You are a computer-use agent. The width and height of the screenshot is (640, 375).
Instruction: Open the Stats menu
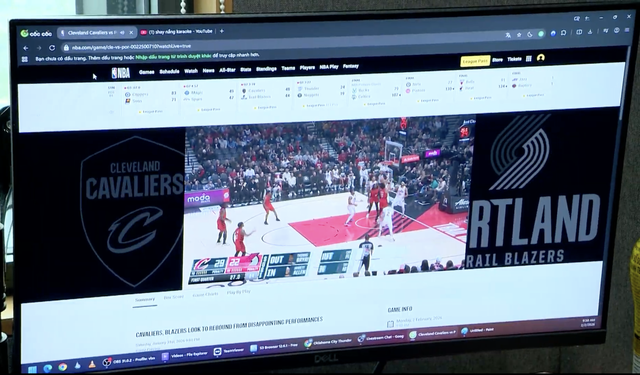pos(246,69)
